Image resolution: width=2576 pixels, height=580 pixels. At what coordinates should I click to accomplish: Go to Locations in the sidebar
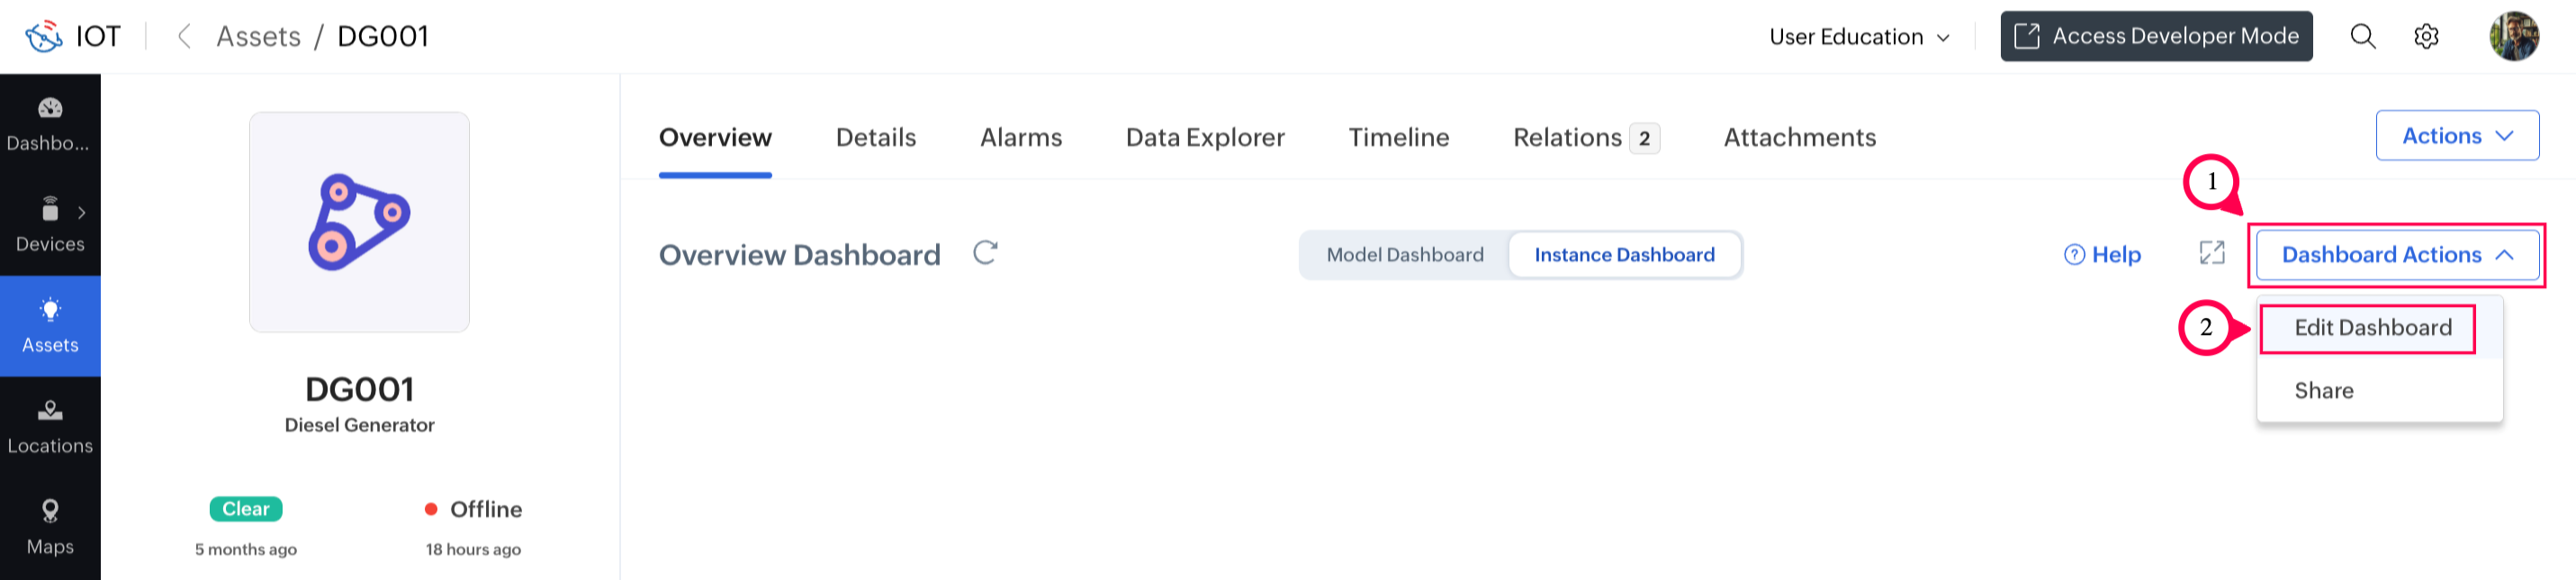click(x=50, y=427)
